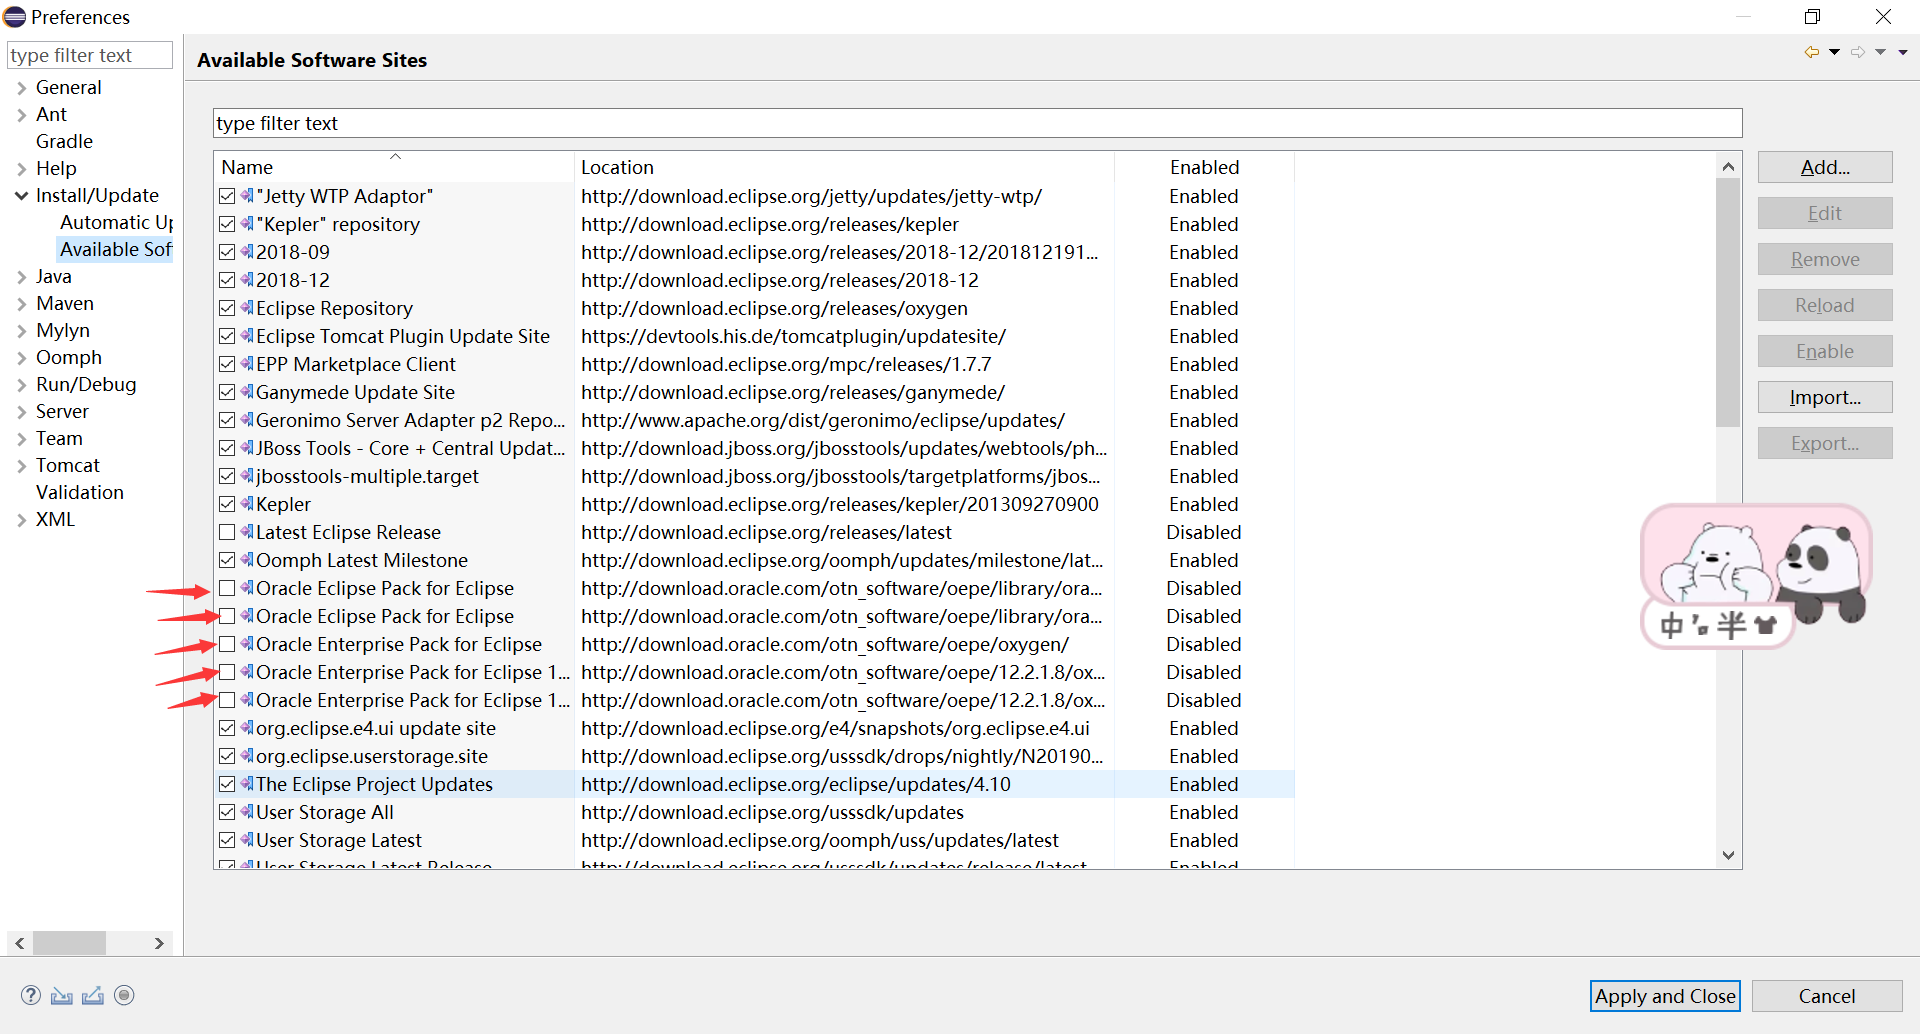Collapse the Install/Update tree section
Image resolution: width=1920 pixels, height=1034 pixels.
pos(21,195)
